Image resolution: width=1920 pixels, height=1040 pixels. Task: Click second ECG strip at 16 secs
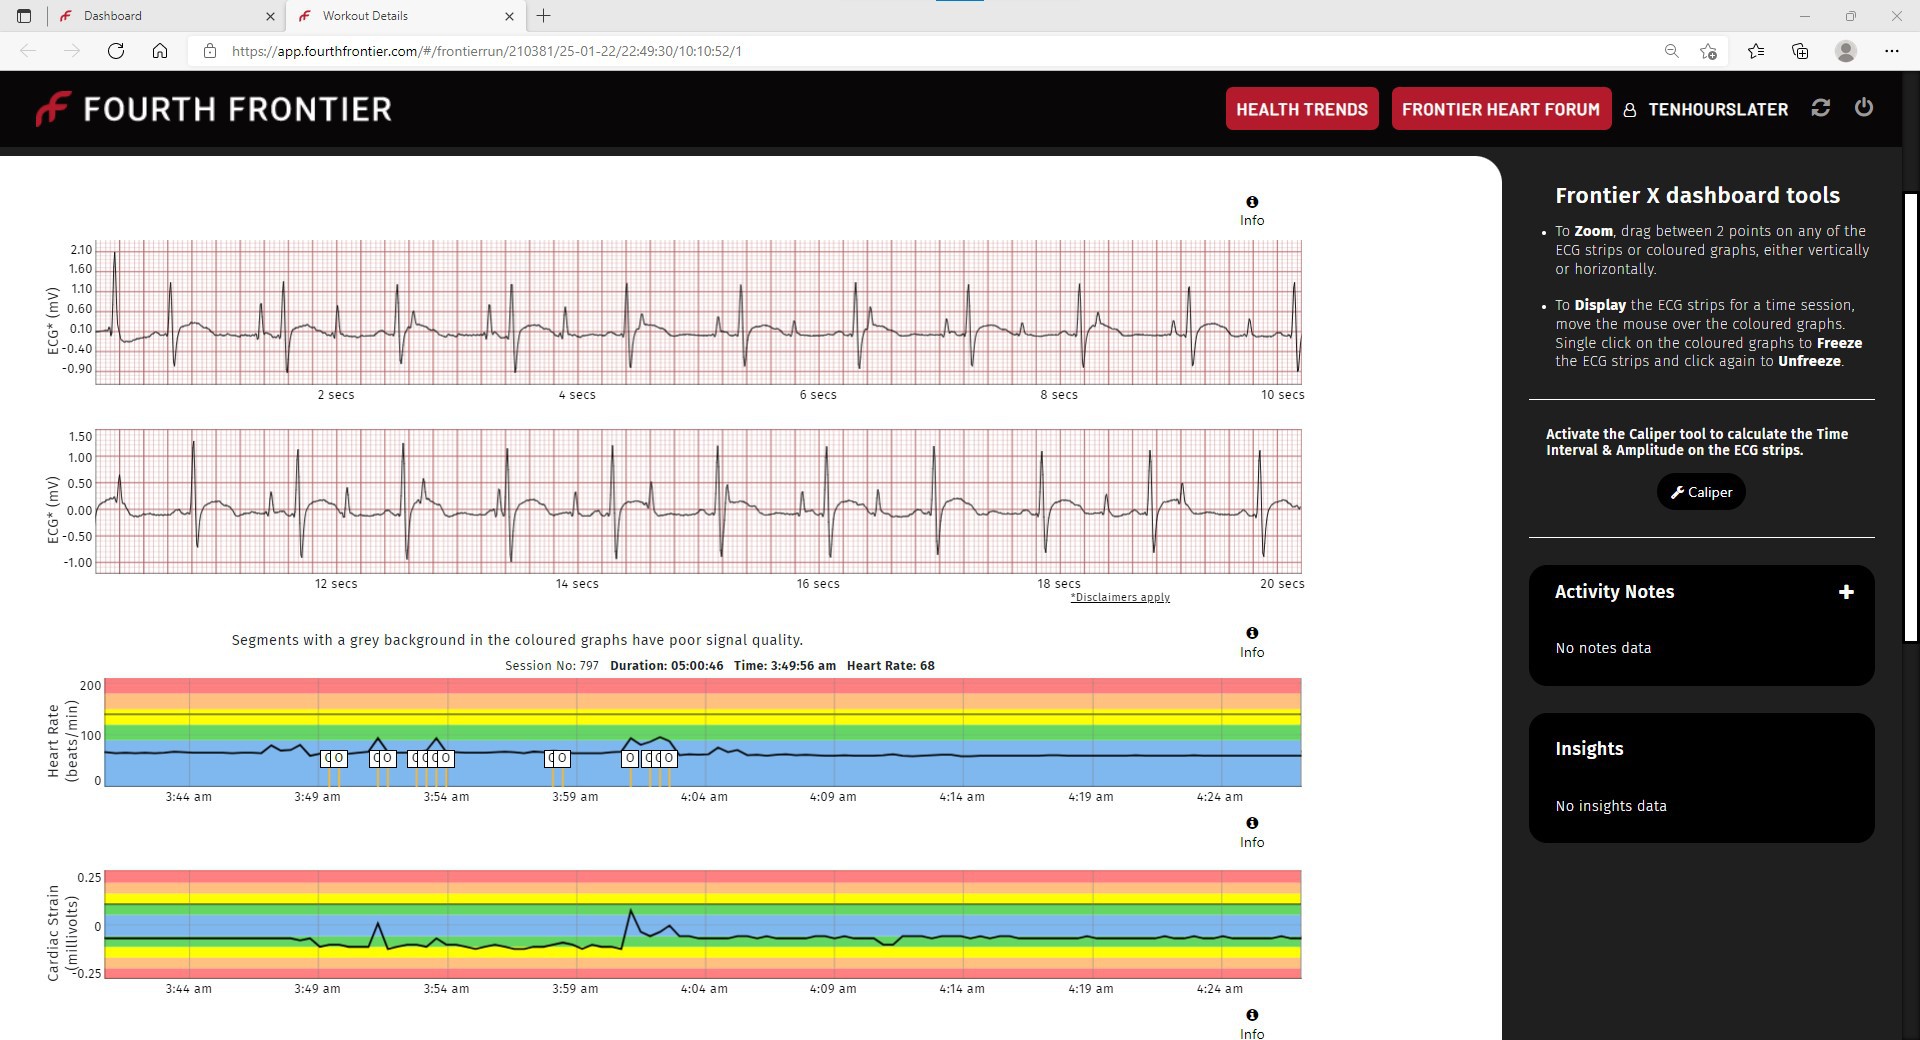[x=818, y=501]
